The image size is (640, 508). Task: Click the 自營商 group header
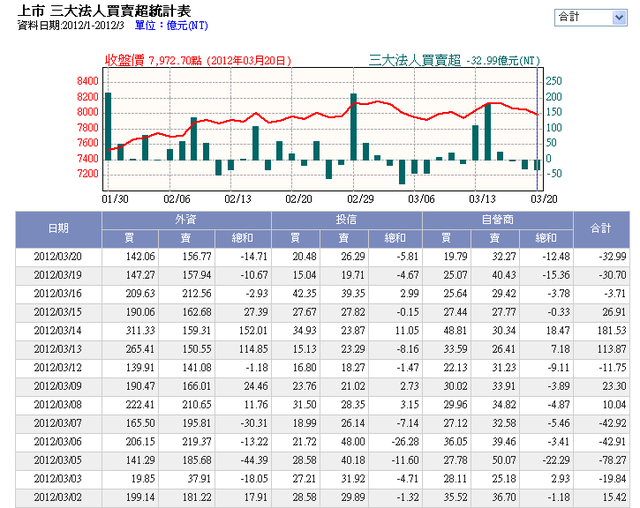498,220
